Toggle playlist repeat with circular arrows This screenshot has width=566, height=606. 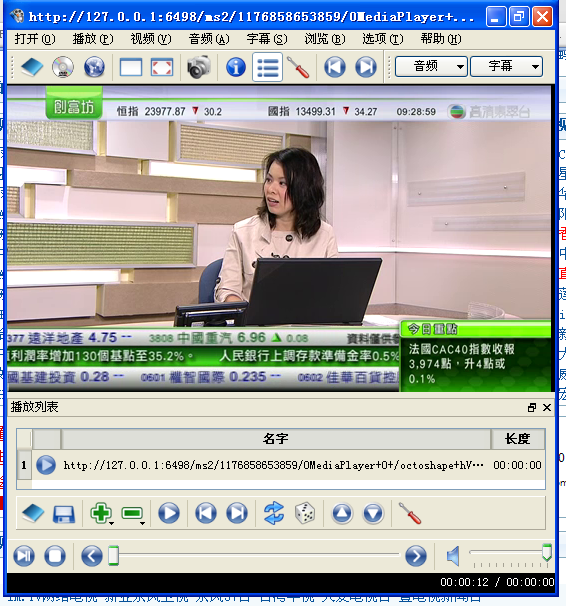(274, 513)
